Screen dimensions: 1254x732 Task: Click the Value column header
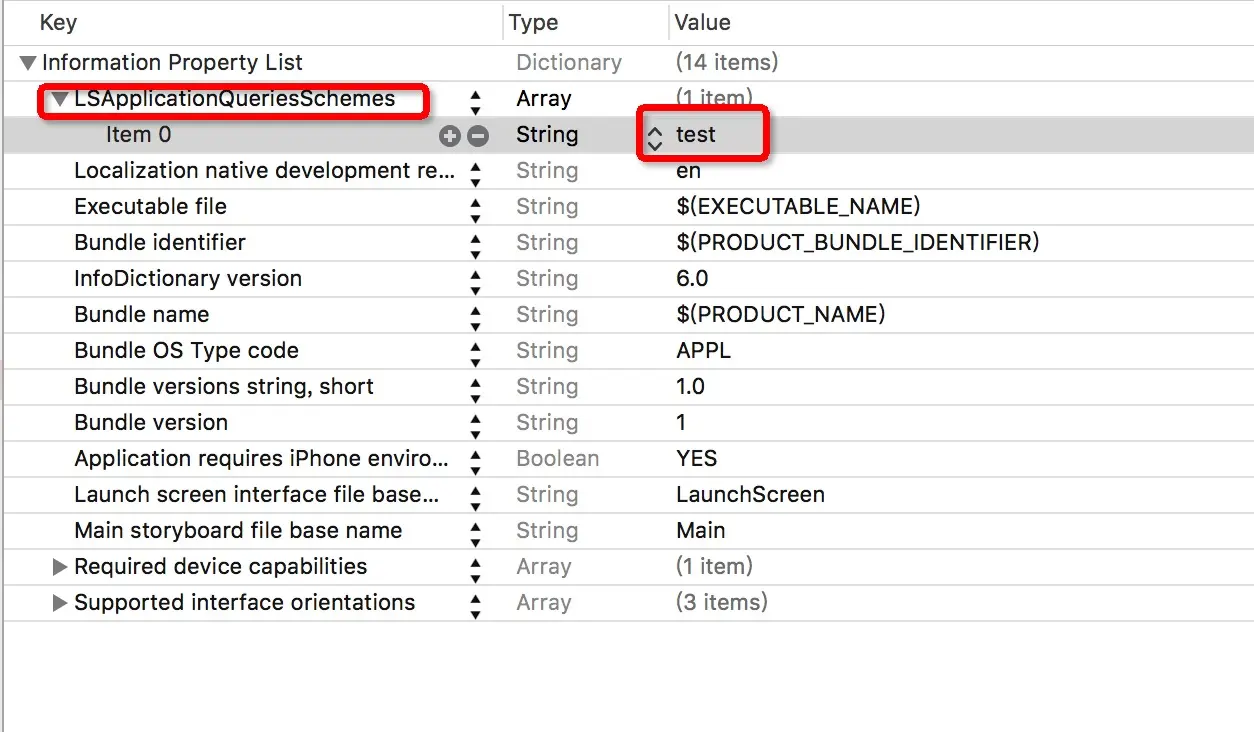702,22
